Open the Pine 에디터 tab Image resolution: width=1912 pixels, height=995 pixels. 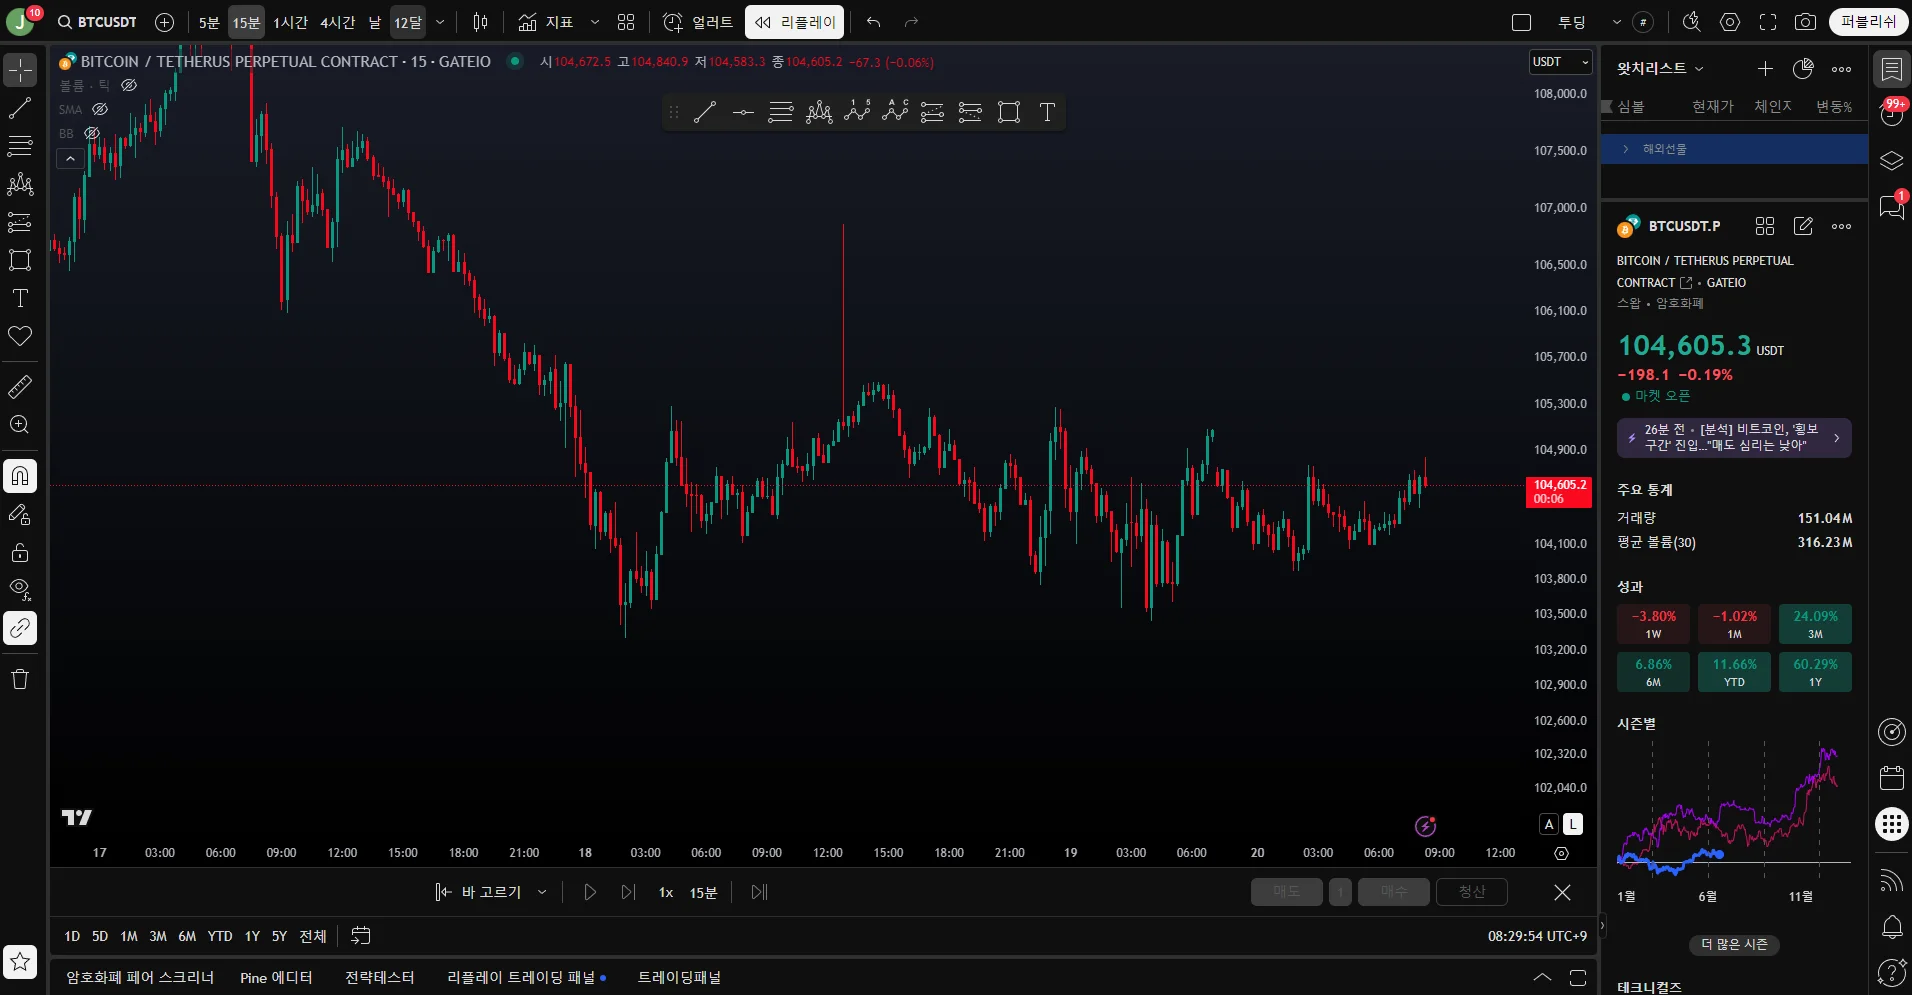click(x=276, y=977)
